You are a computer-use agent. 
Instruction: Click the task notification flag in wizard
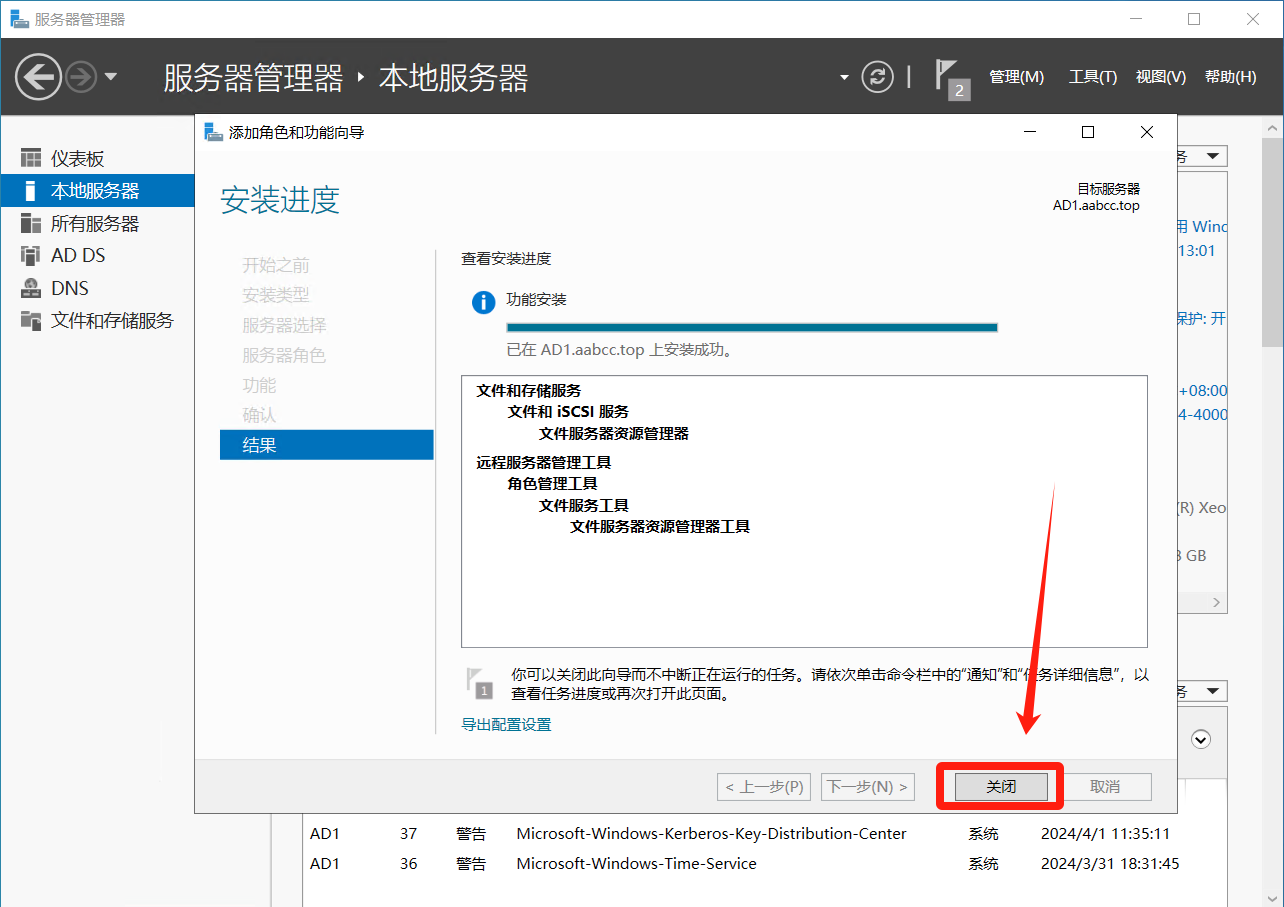pyautogui.click(x=480, y=681)
